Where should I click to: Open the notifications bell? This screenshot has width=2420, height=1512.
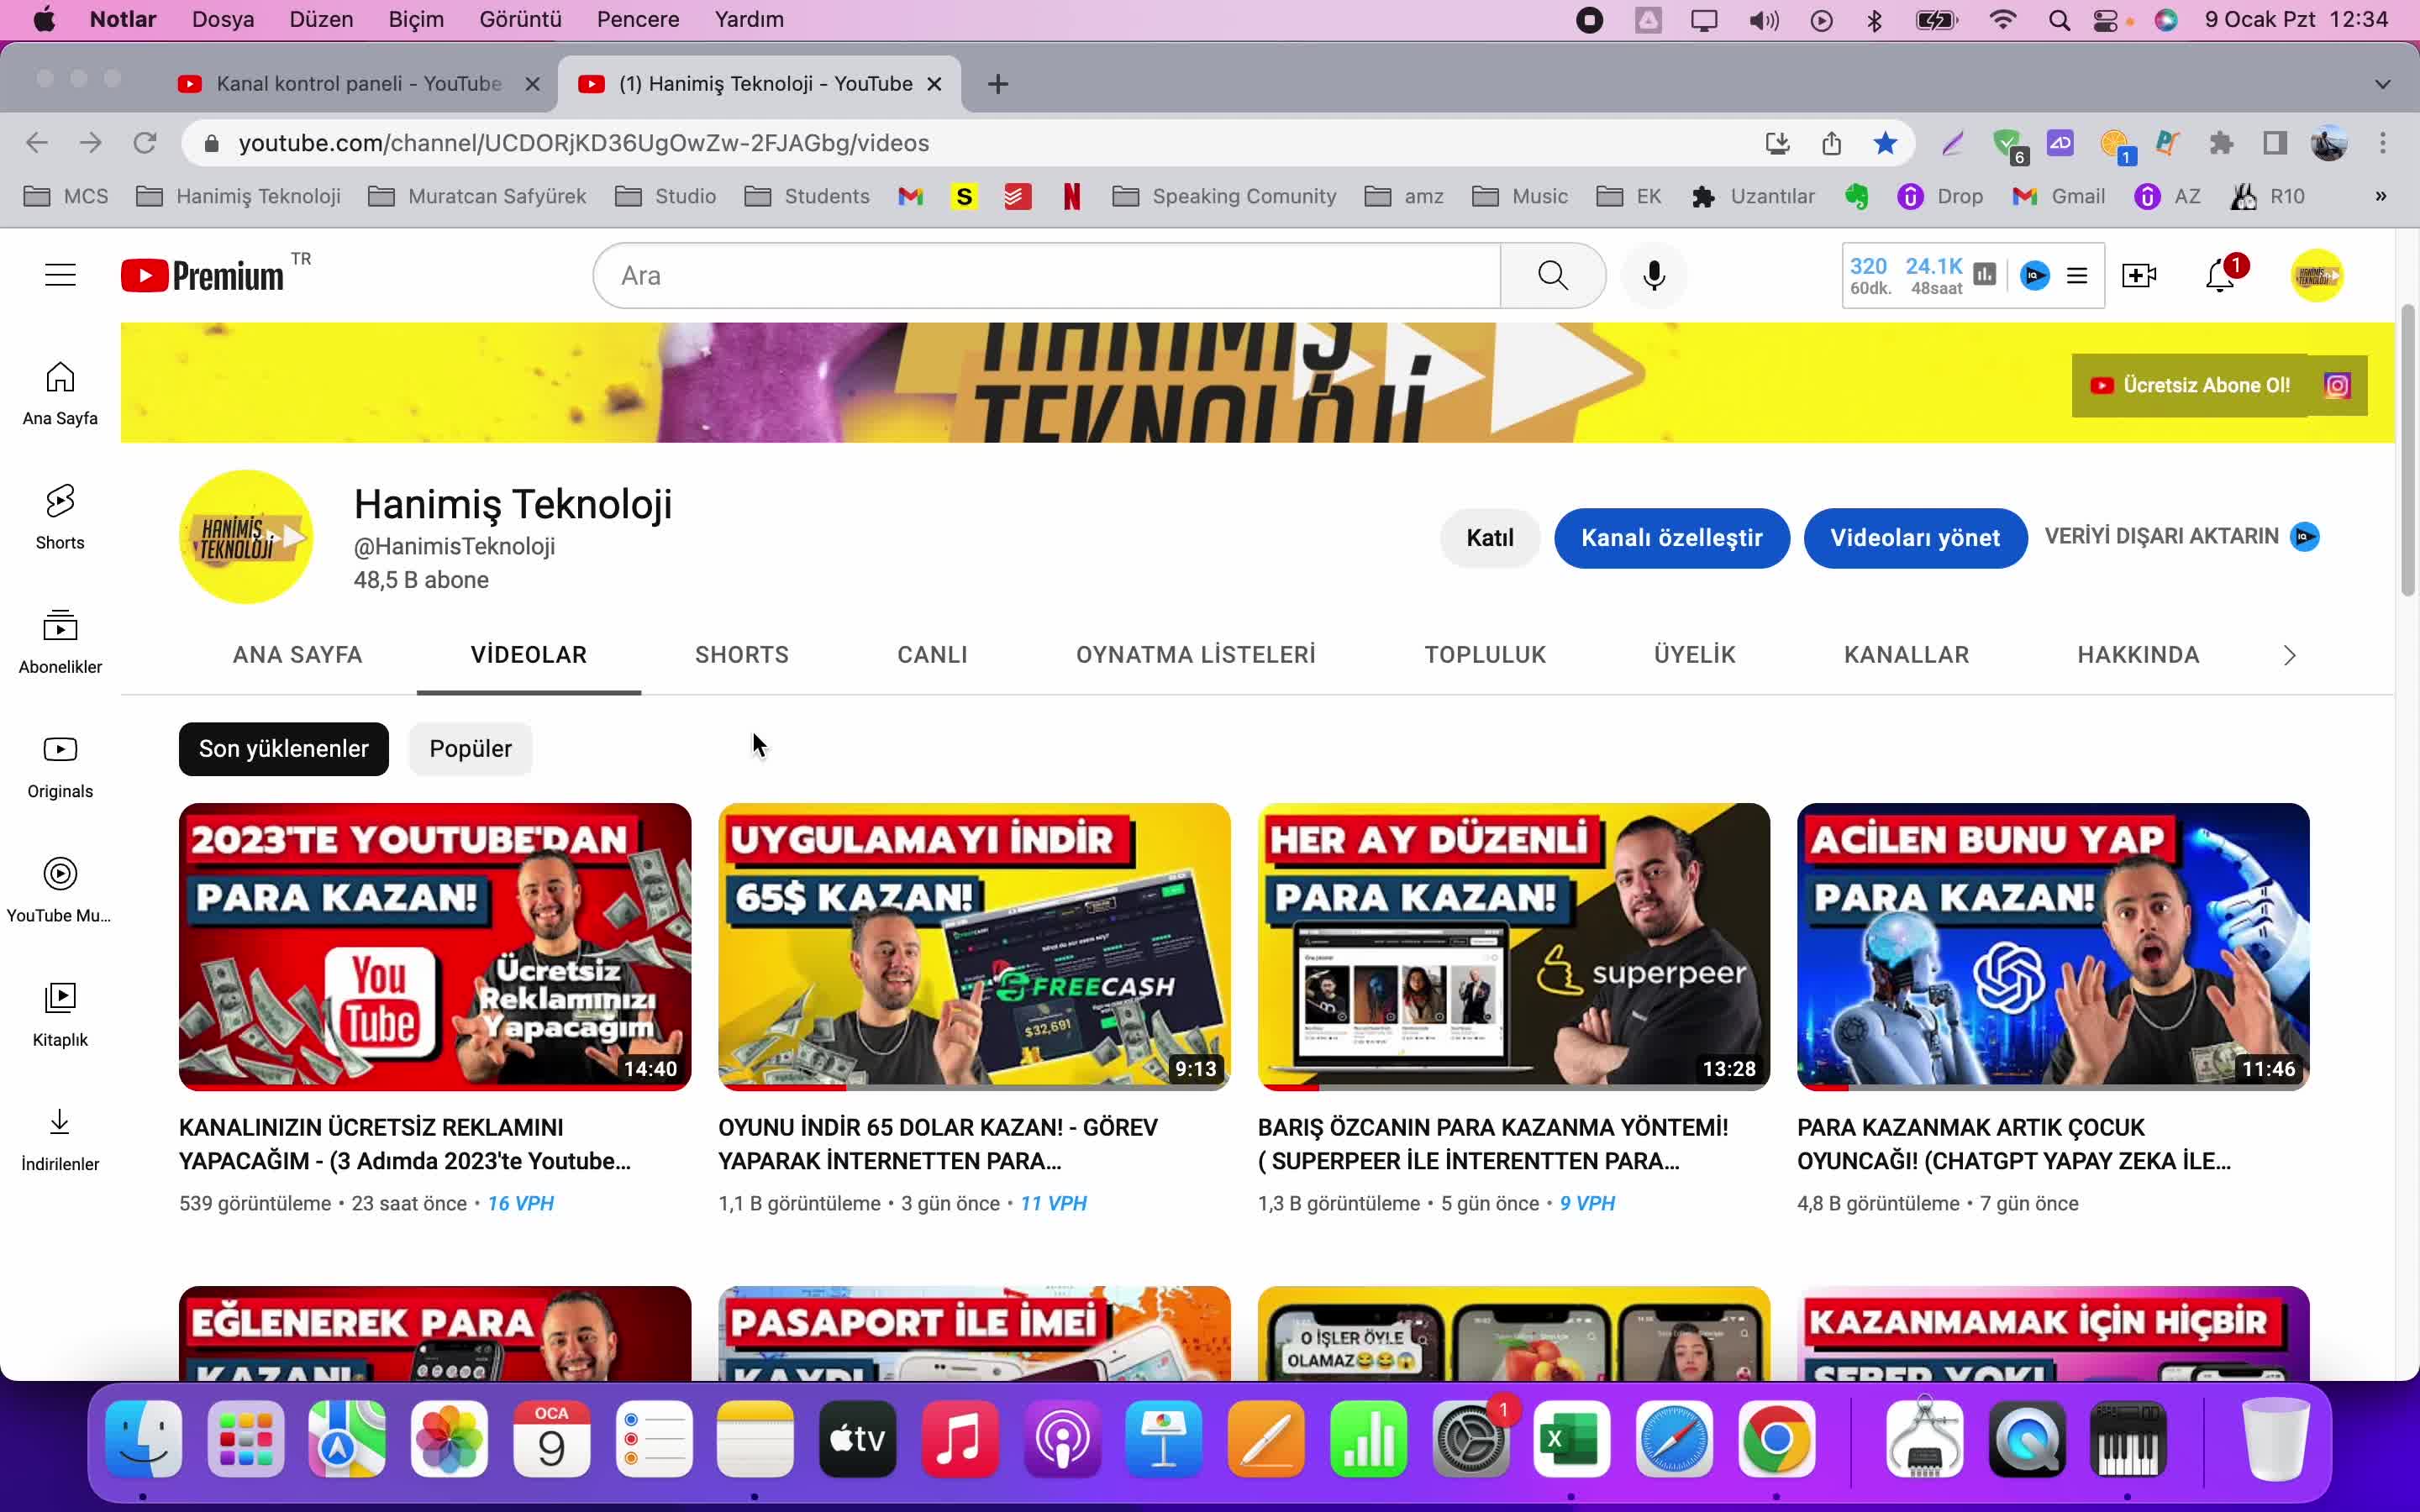2220,275
